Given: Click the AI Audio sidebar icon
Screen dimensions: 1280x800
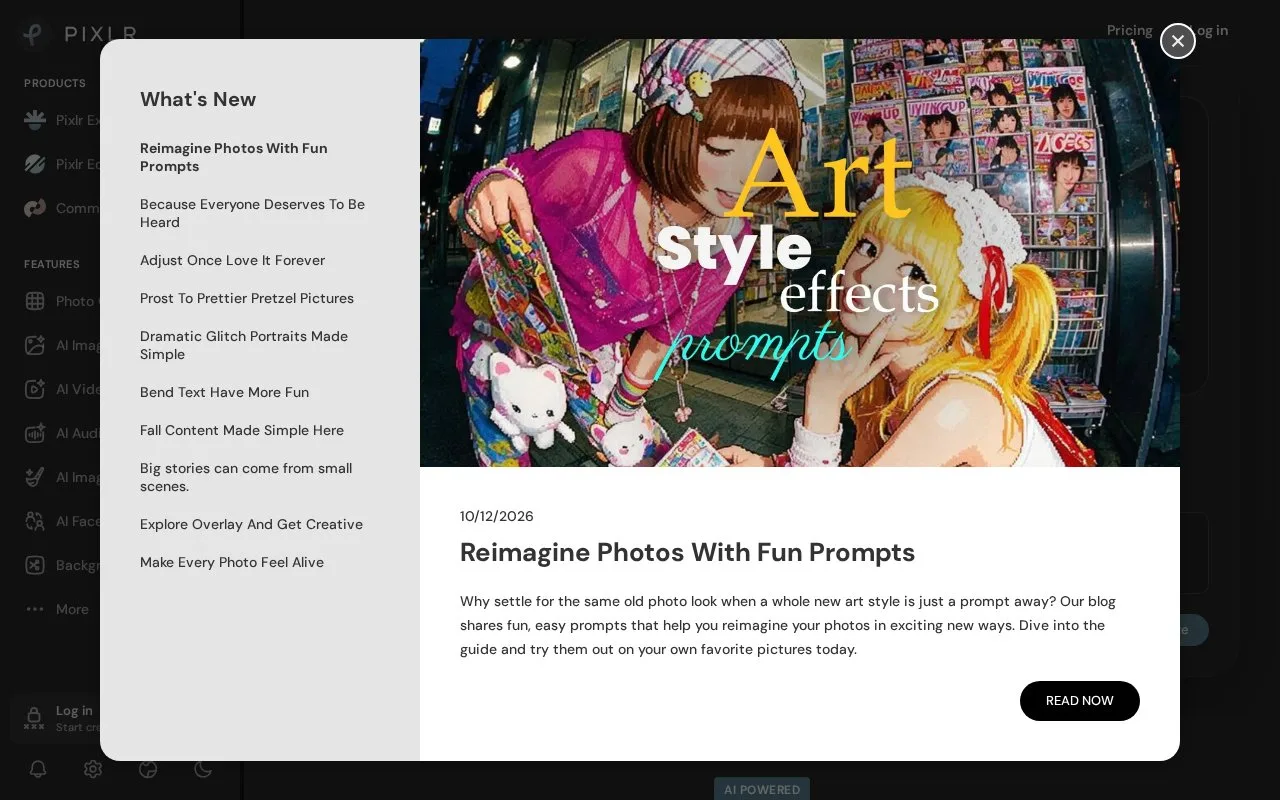Looking at the screenshot, I should 35,433.
